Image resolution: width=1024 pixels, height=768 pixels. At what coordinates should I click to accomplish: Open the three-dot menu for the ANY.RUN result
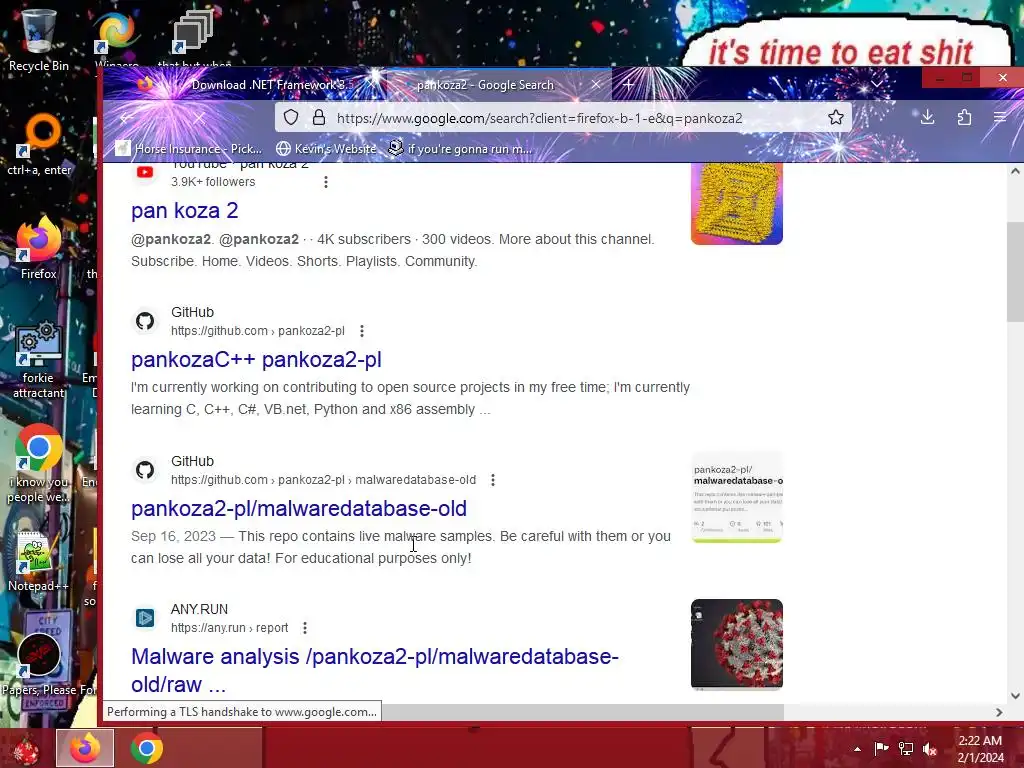coord(305,628)
